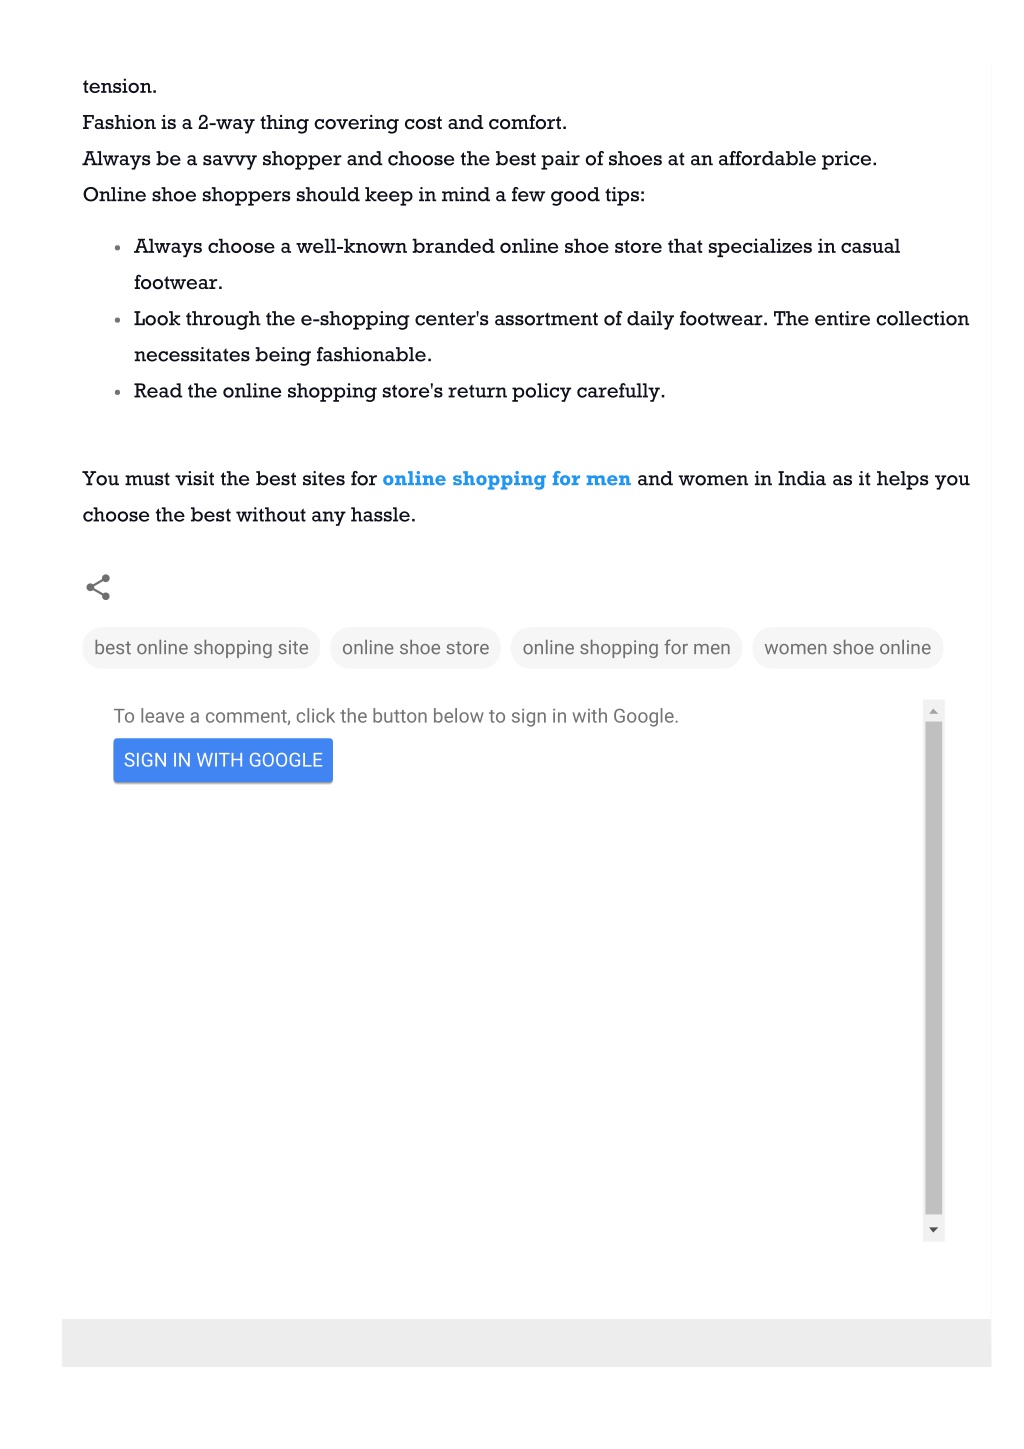Screen dimensions: 1024x1449
Task: Click the 'Fashion is a 2-way thing' sentence
Action: 325,123
